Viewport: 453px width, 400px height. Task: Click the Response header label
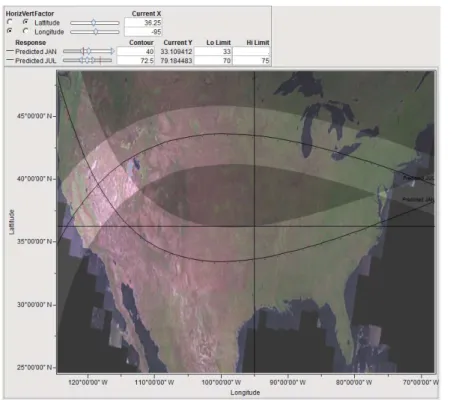[x=30, y=42]
